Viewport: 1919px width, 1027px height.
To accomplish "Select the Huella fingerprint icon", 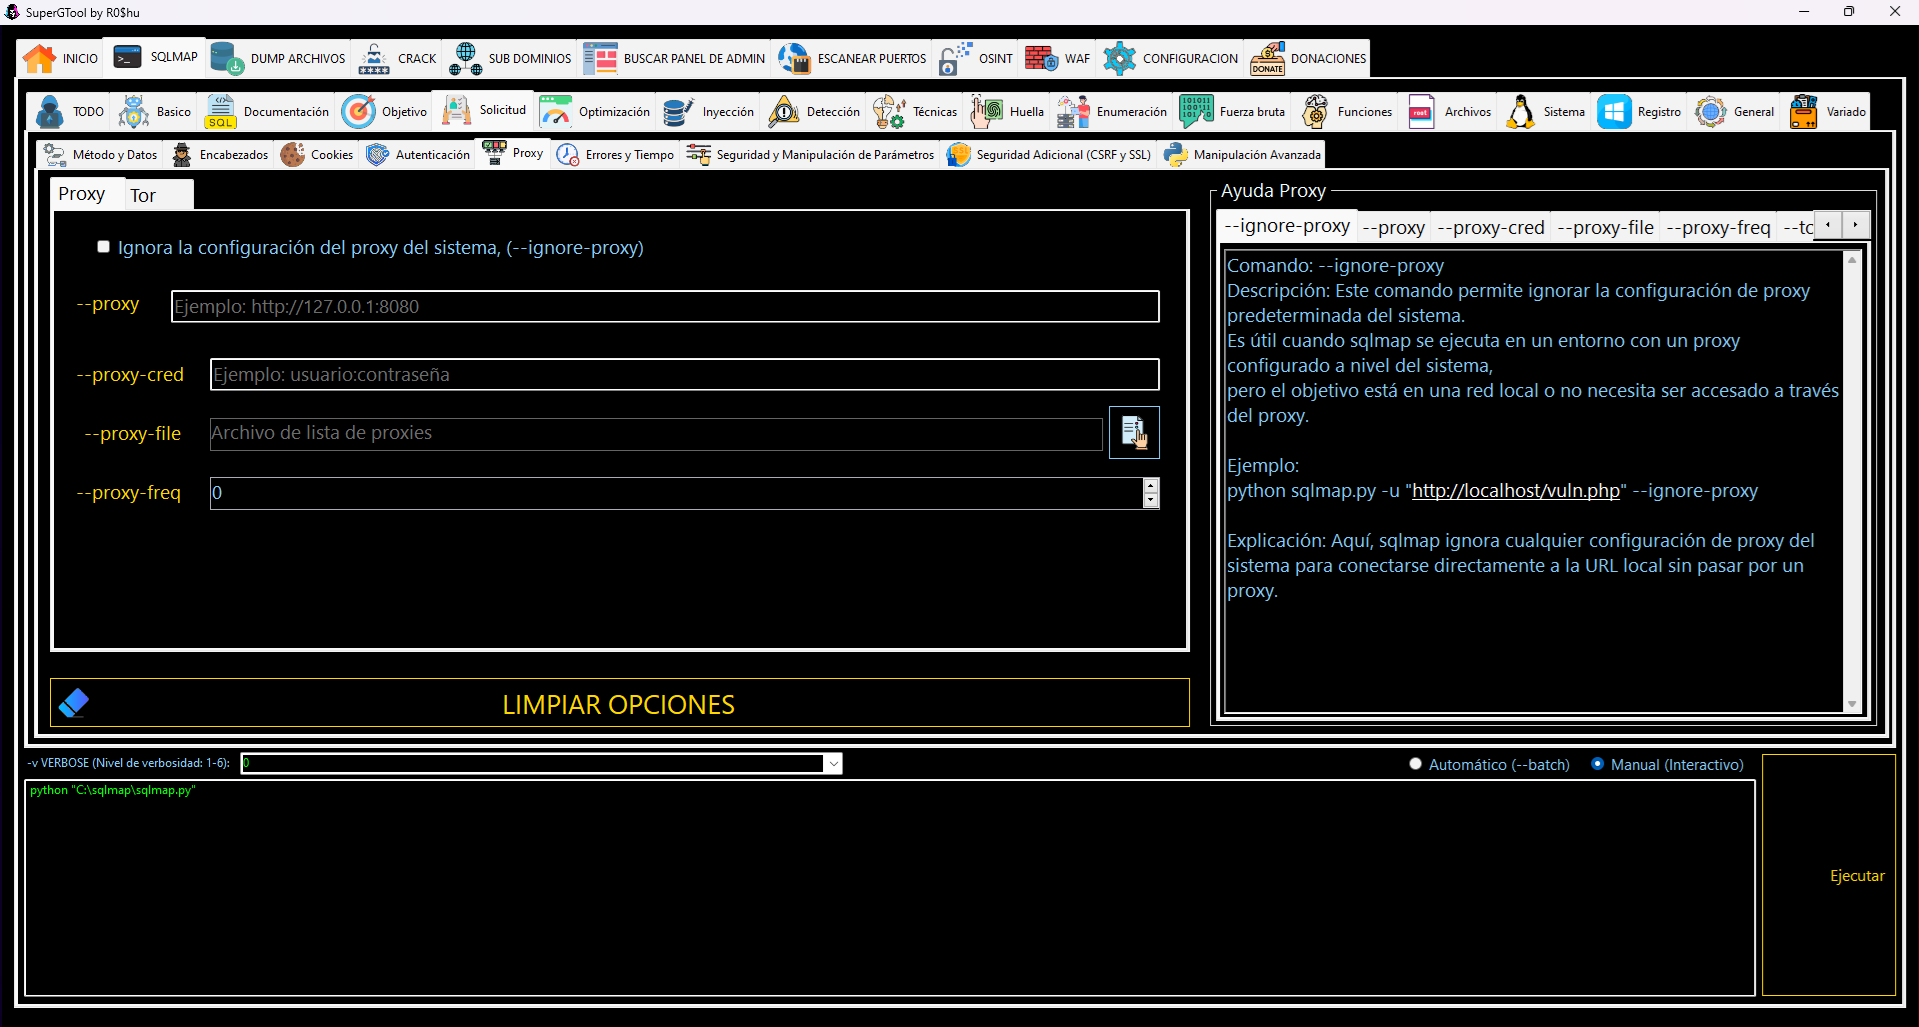I will (986, 112).
